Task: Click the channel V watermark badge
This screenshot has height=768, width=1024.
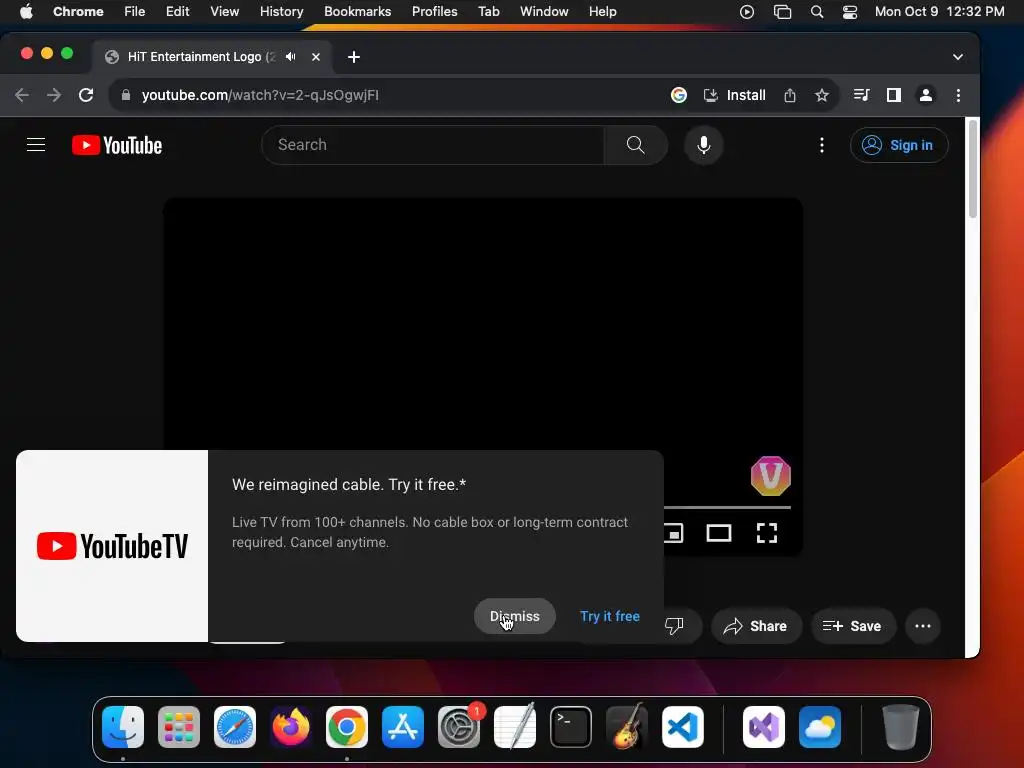Action: 771,476
